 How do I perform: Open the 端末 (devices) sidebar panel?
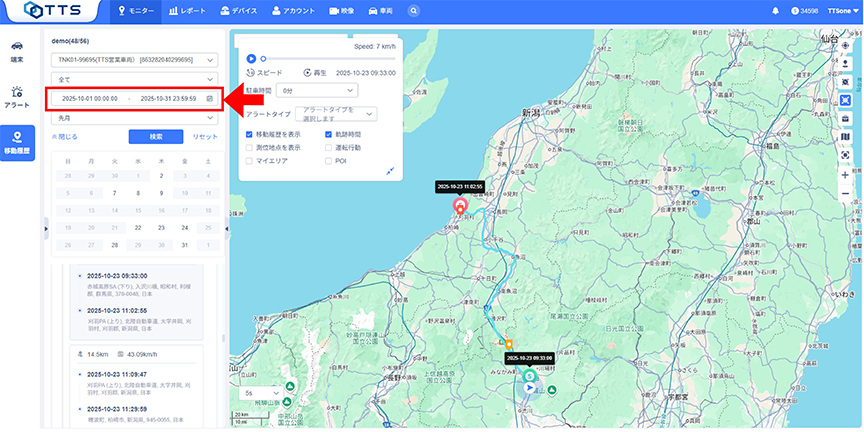(17, 51)
